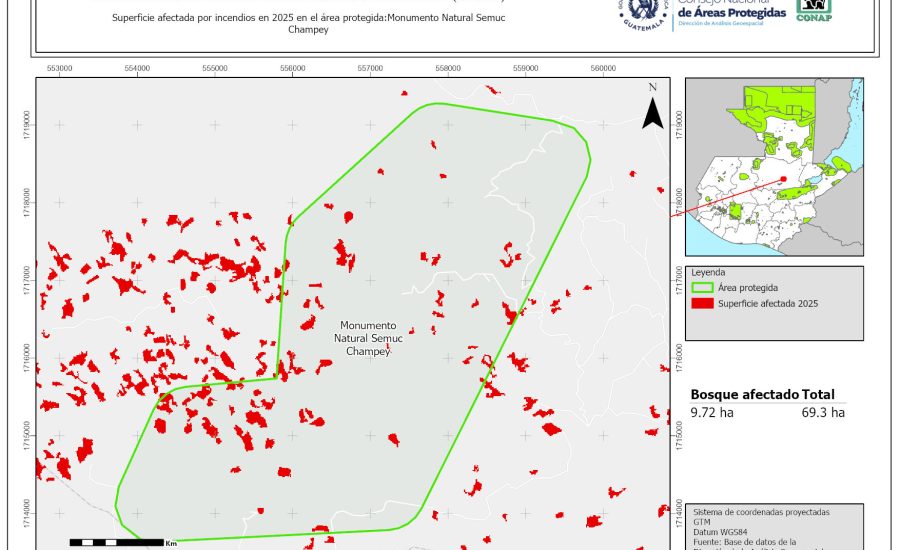Click the 'Superficie afectada 2025' legend label
900x550 pixels.
pyautogui.click(x=768, y=303)
